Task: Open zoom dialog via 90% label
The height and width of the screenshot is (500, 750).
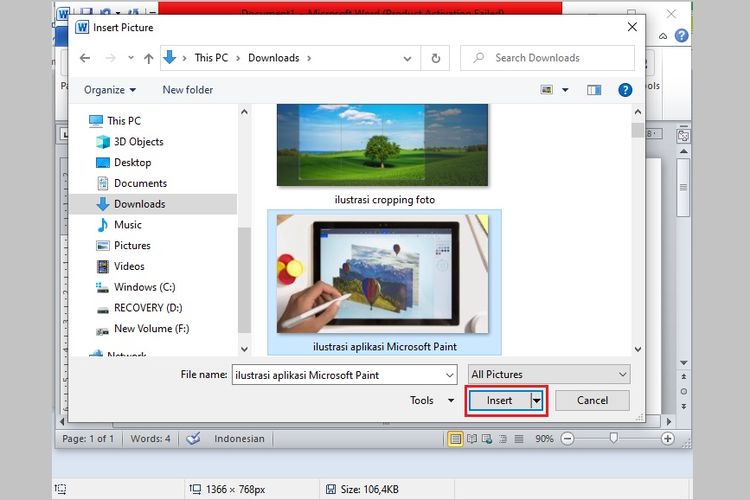Action: [x=544, y=438]
